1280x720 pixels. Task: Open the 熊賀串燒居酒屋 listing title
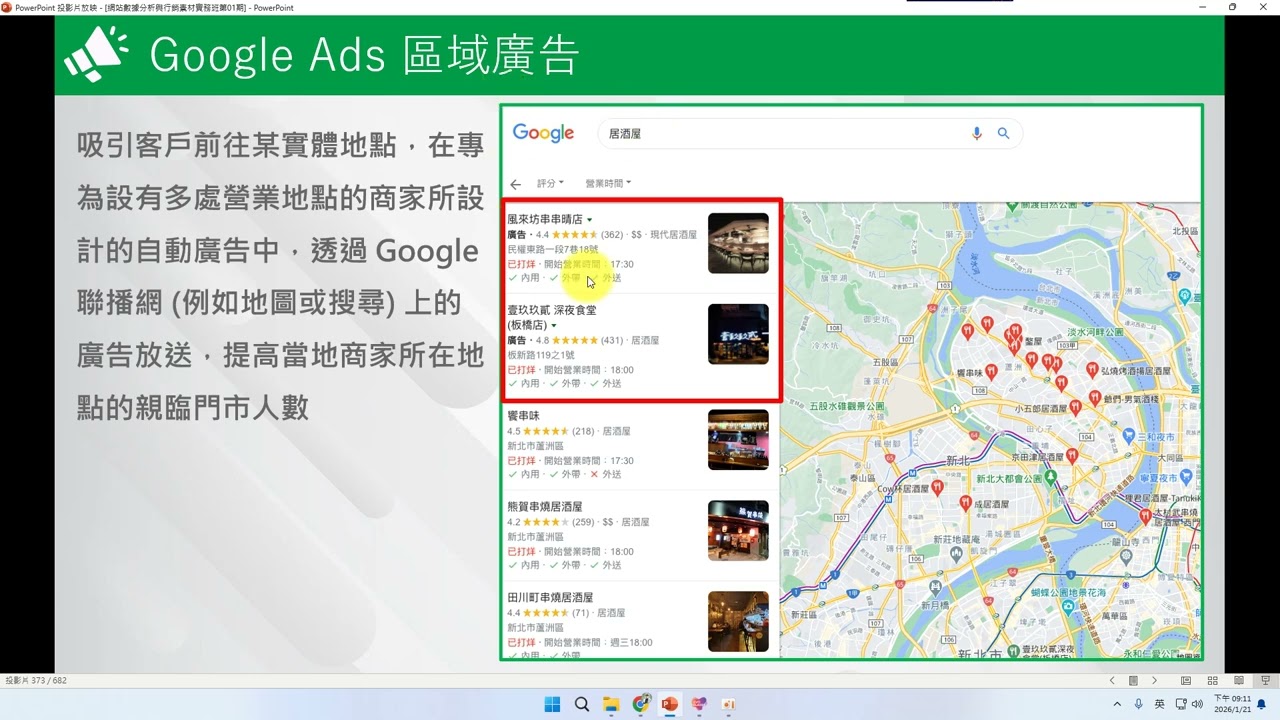(544, 507)
